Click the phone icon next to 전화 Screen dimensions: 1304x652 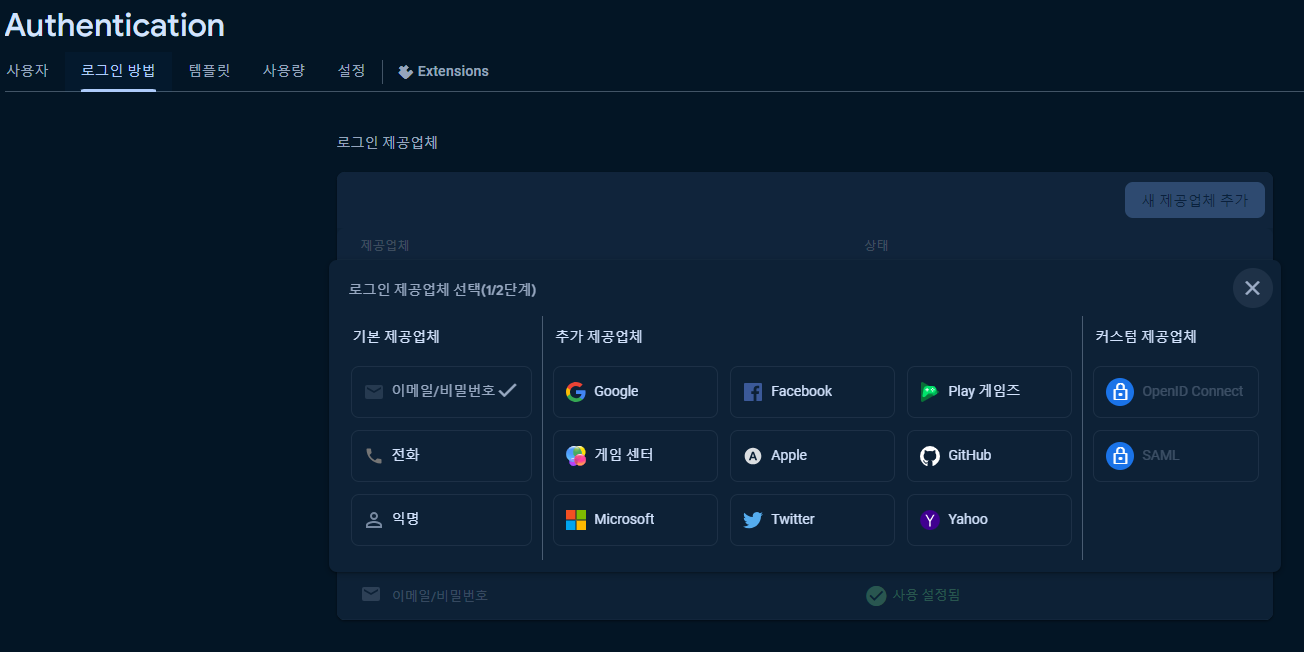[x=374, y=456]
